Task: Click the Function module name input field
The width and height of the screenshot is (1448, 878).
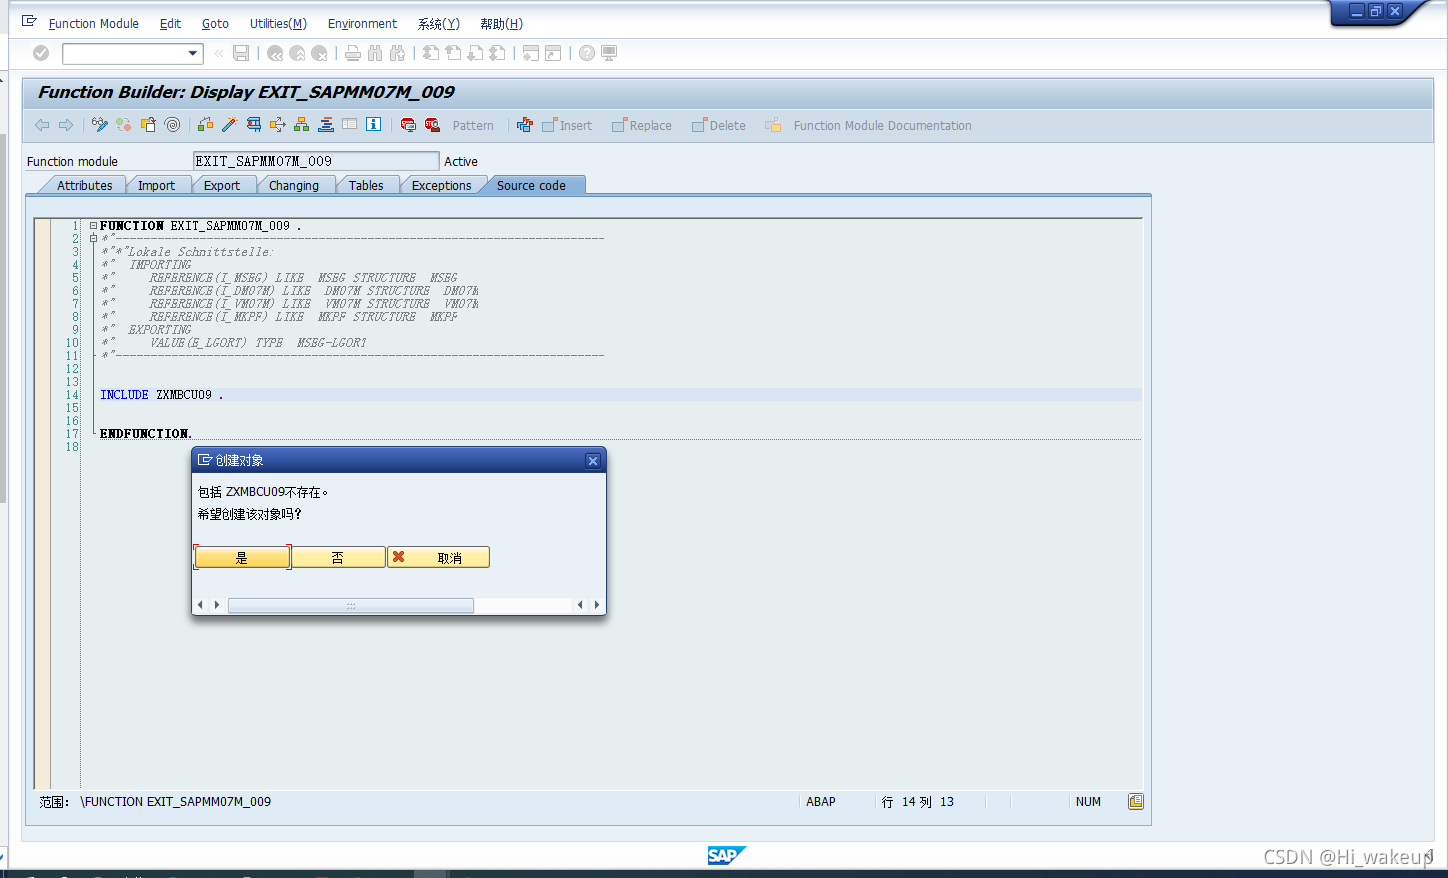Action: (x=316, y=161)
